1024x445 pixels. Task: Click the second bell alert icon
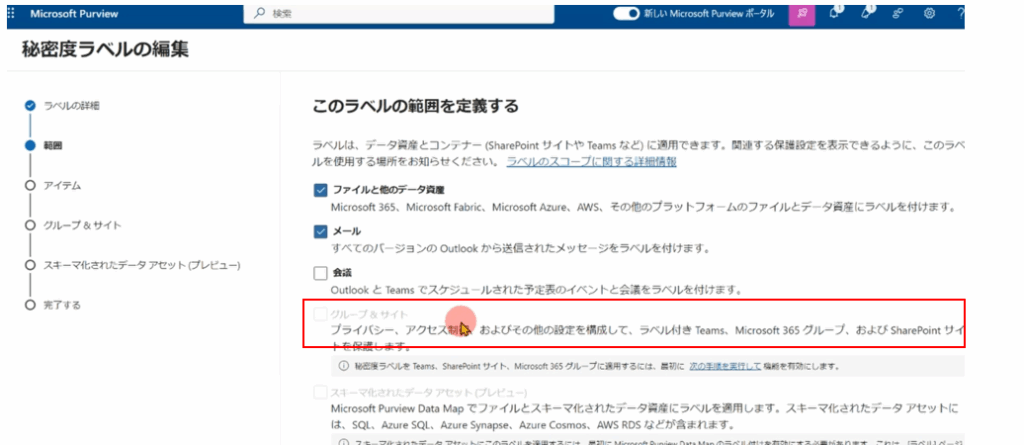pos(867,14)
